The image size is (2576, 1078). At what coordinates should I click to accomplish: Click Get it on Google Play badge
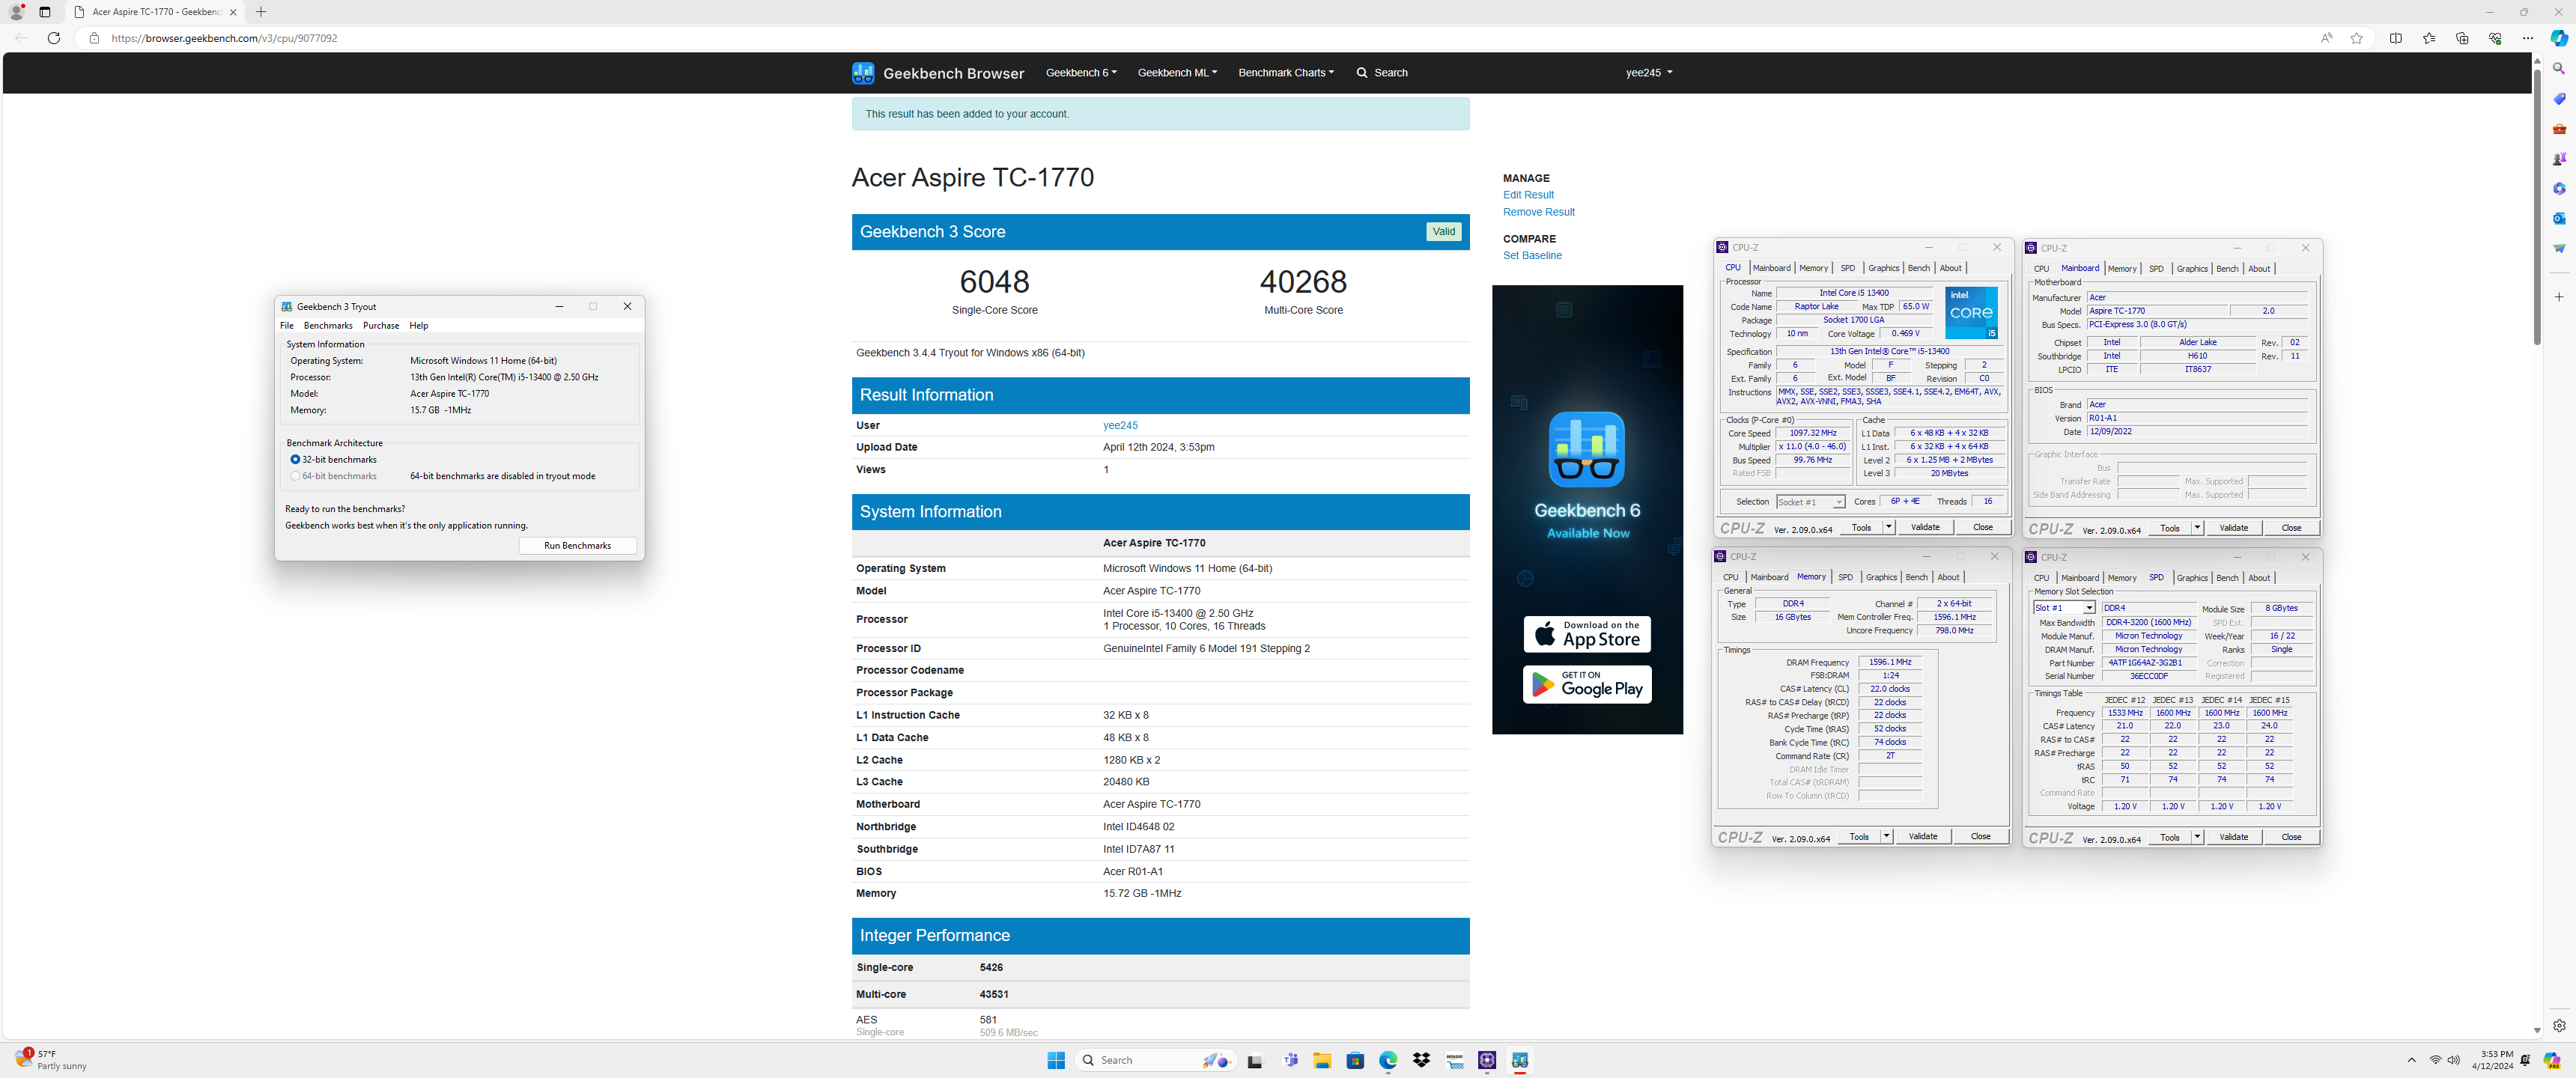[1587, 685]
